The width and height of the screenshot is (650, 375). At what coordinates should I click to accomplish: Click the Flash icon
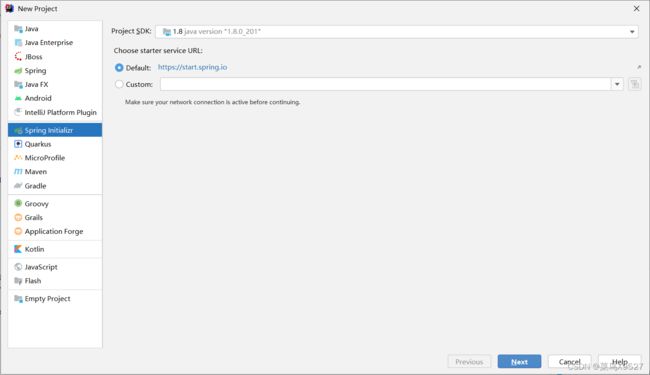tap(18, 281)
